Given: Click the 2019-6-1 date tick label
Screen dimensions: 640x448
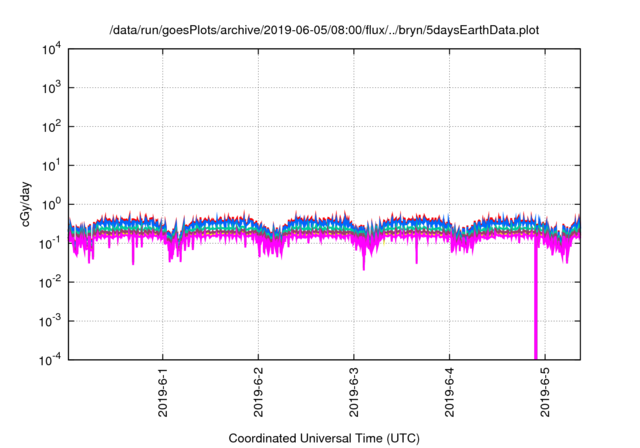Looking at the screenshot, I should pos(163,392).
